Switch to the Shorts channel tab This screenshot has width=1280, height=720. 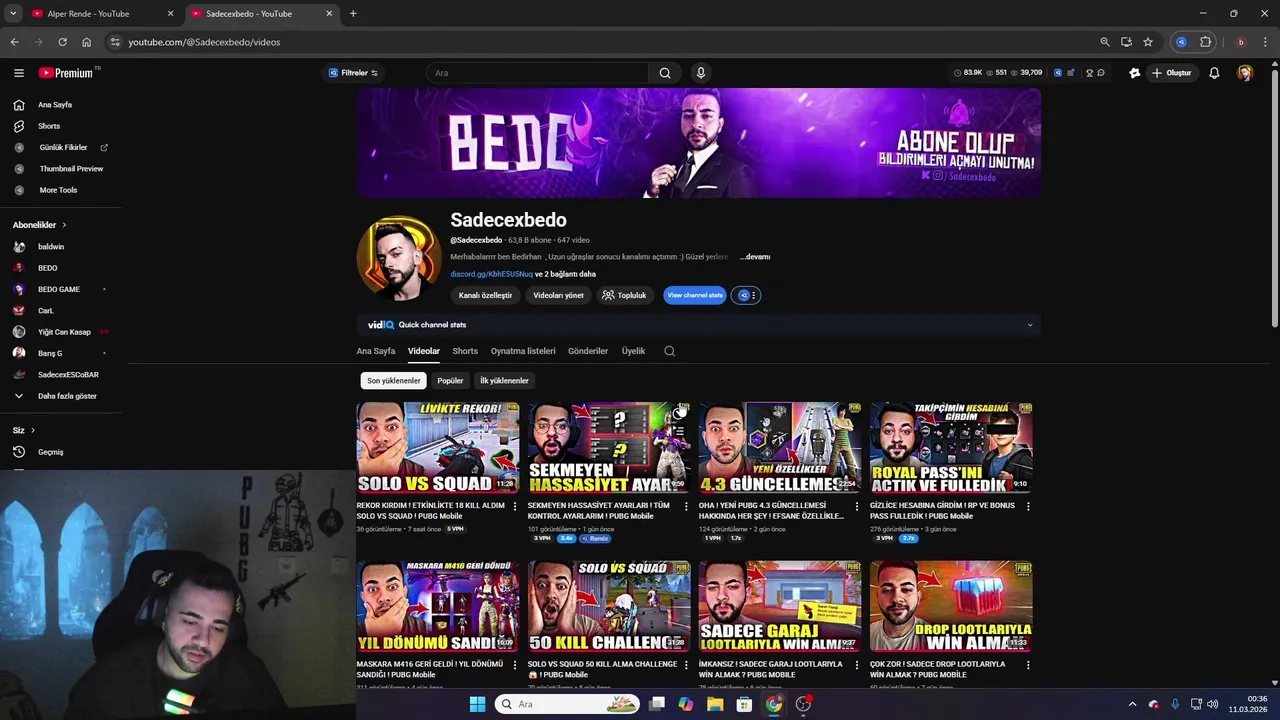tap(465, 351)
